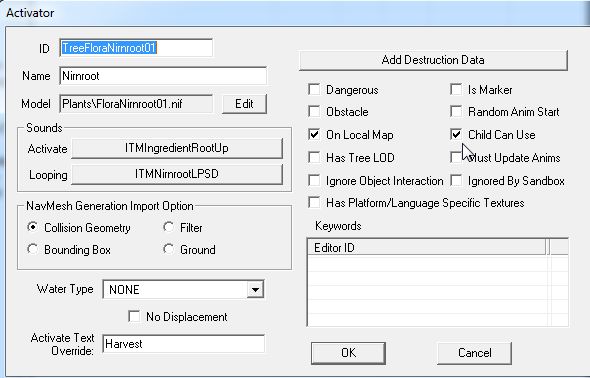Check the Has Tree LOD checkbox
The image size is (590, 378).
tap(314, 157)
